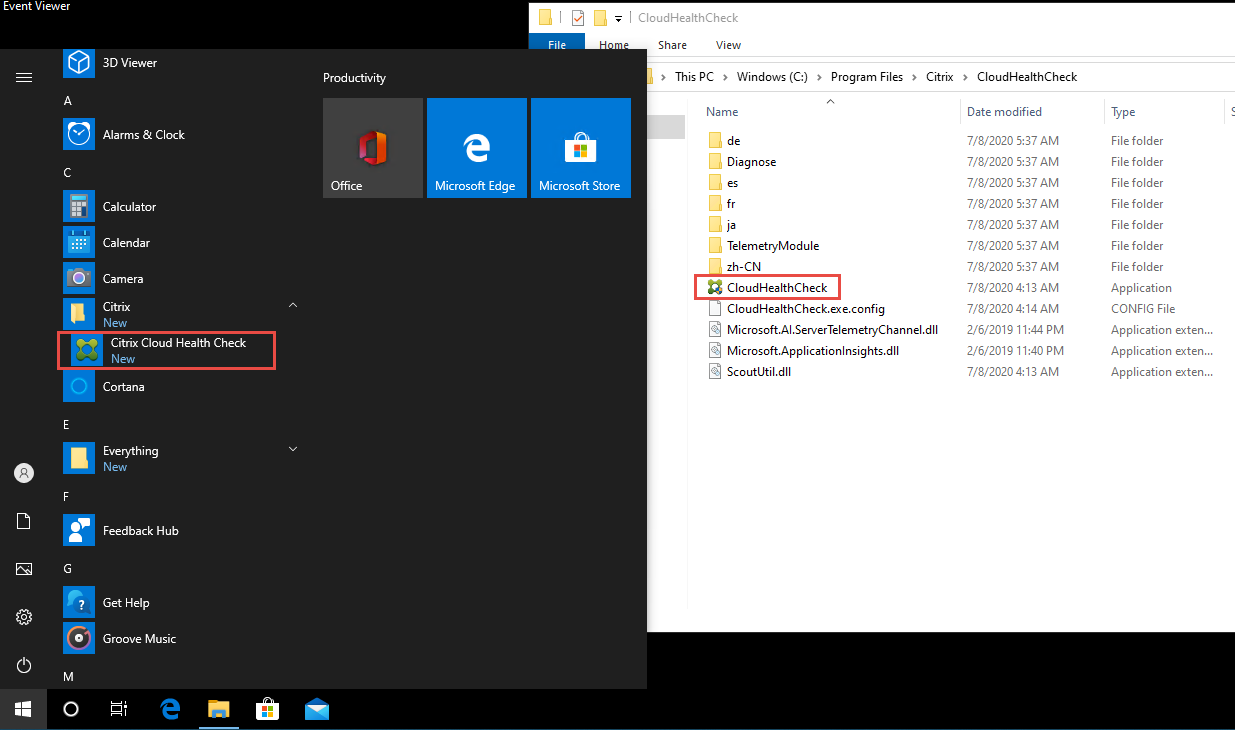Sort files by Date modified column
The image size is (1235, 730).
pyautogui.click(x=1003, y=112)
